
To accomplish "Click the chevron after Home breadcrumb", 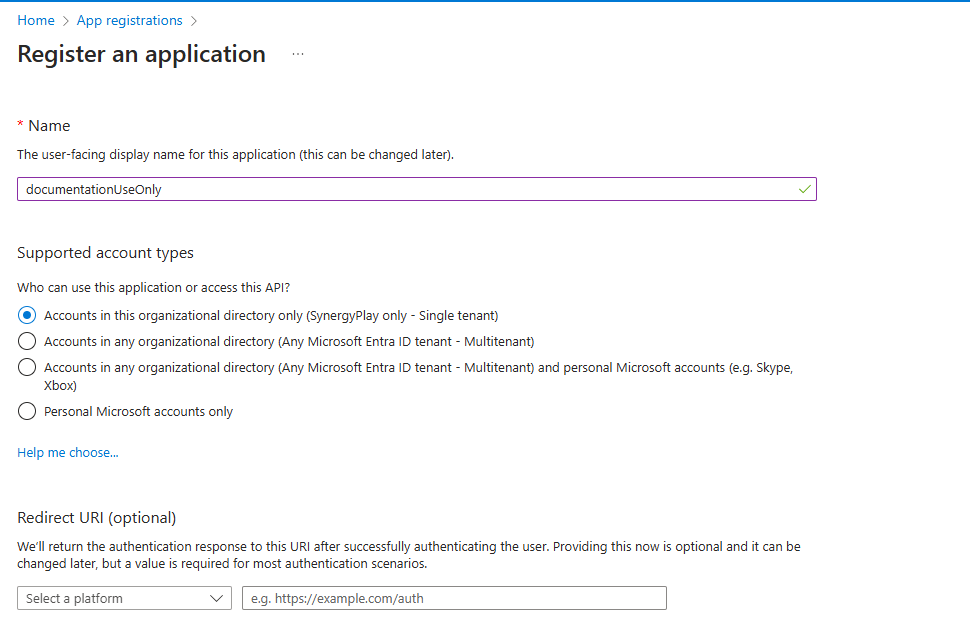I will (x=66, y=21).
